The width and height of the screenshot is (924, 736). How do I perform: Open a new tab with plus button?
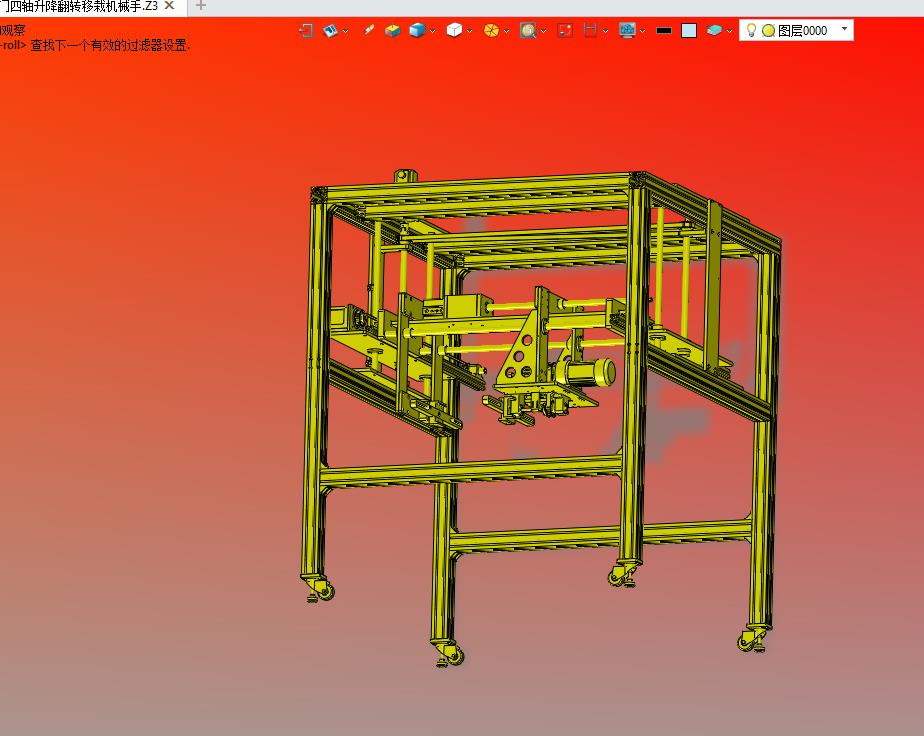coord(201,6)
